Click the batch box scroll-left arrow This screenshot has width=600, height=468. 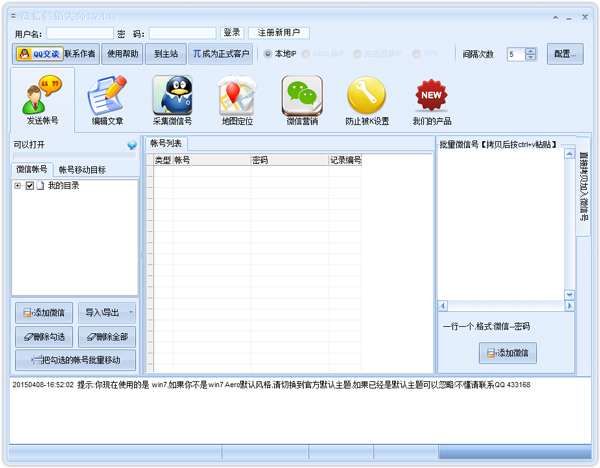pyautogui.click(x=443, y=306)
